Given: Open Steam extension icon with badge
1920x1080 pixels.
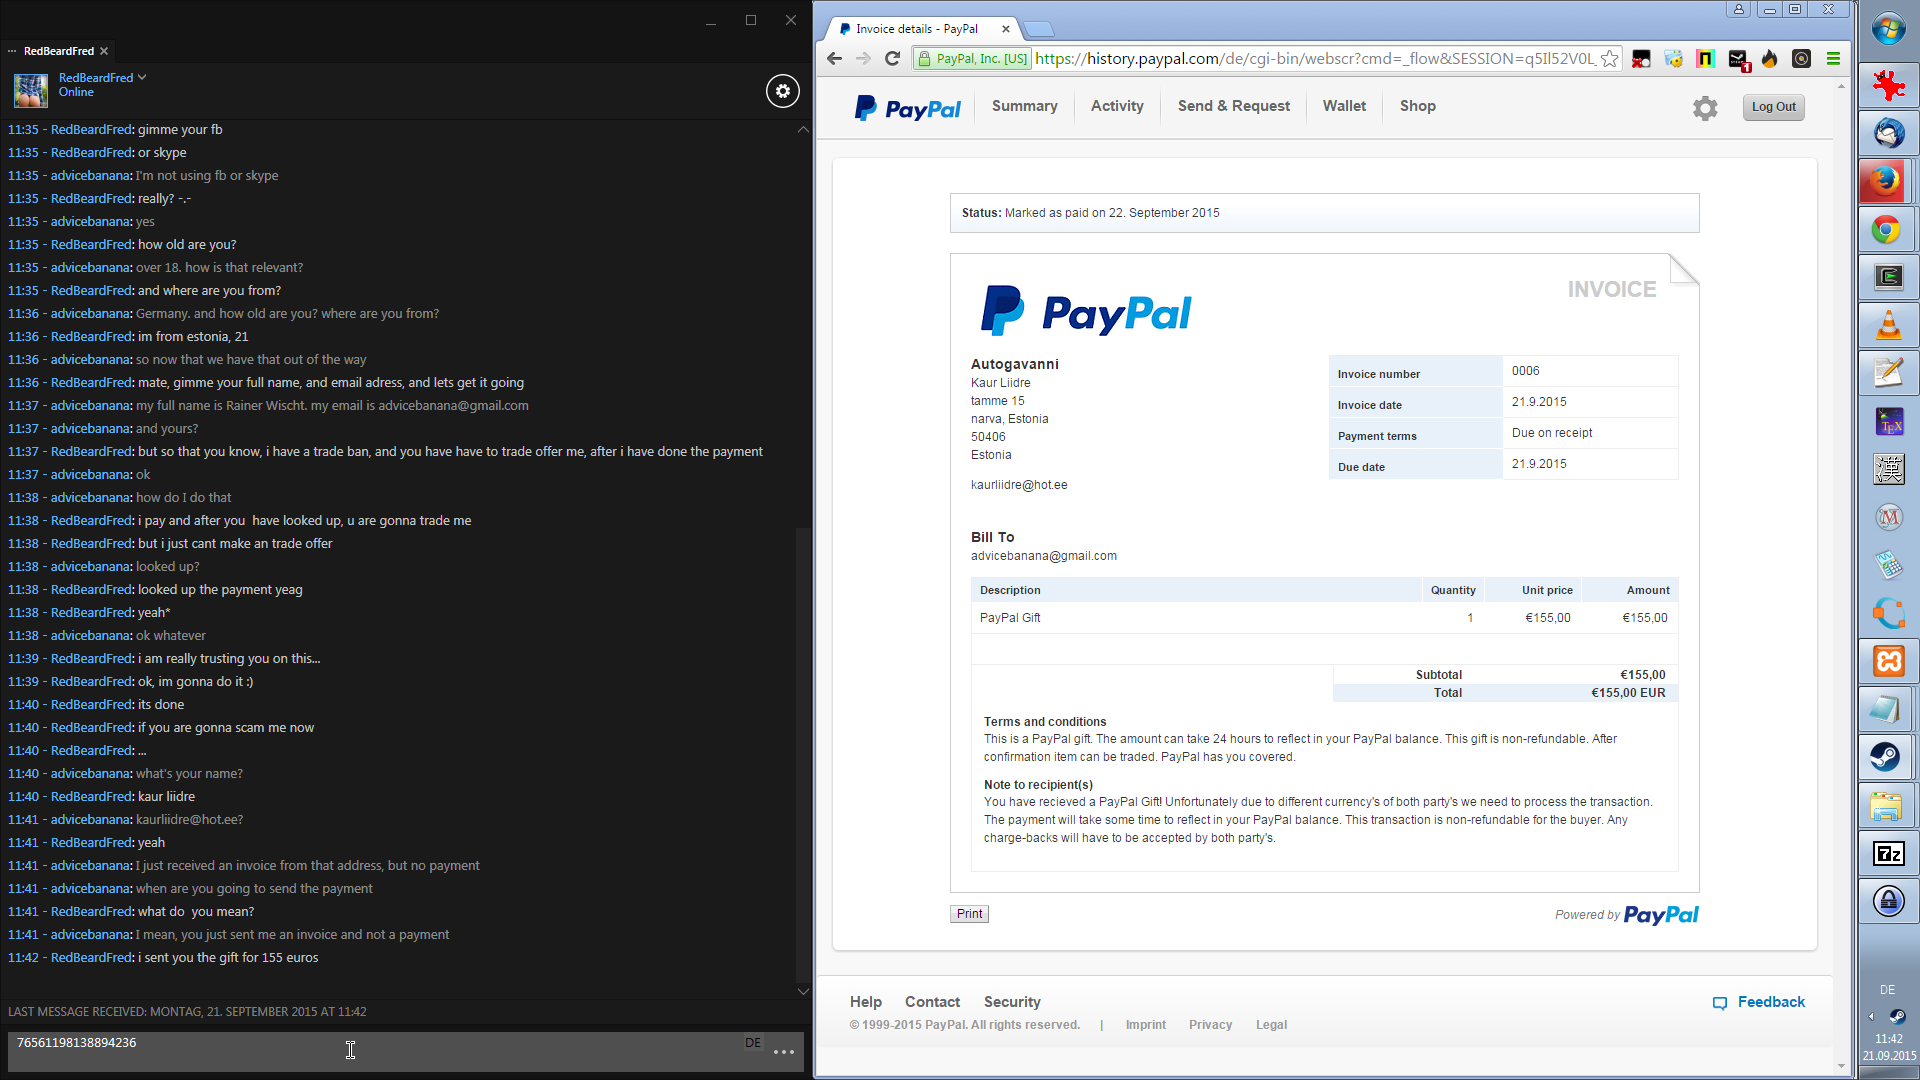Looking at the screenshot, I should (x=1738, y=60).
